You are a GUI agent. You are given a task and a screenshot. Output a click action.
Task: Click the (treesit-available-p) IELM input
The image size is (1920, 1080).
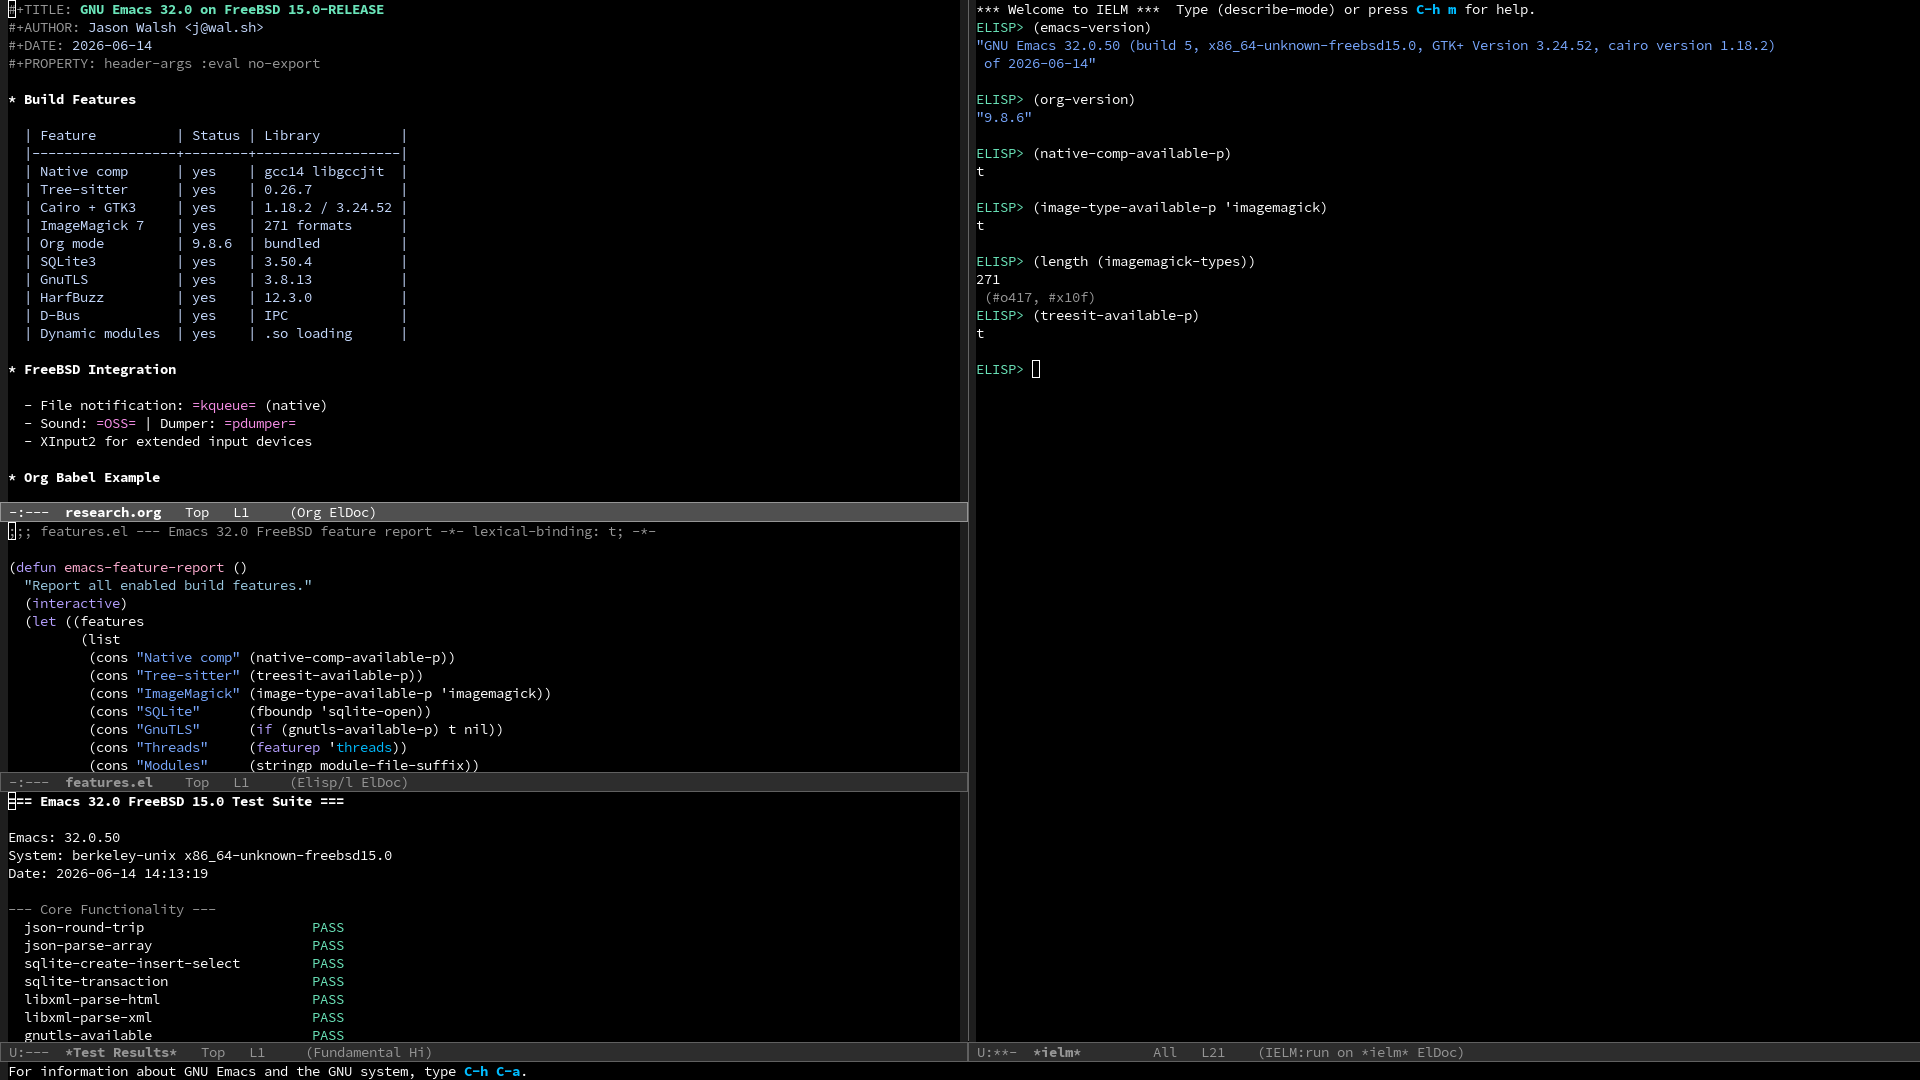pyautogui.click(x=1116, y=315)
